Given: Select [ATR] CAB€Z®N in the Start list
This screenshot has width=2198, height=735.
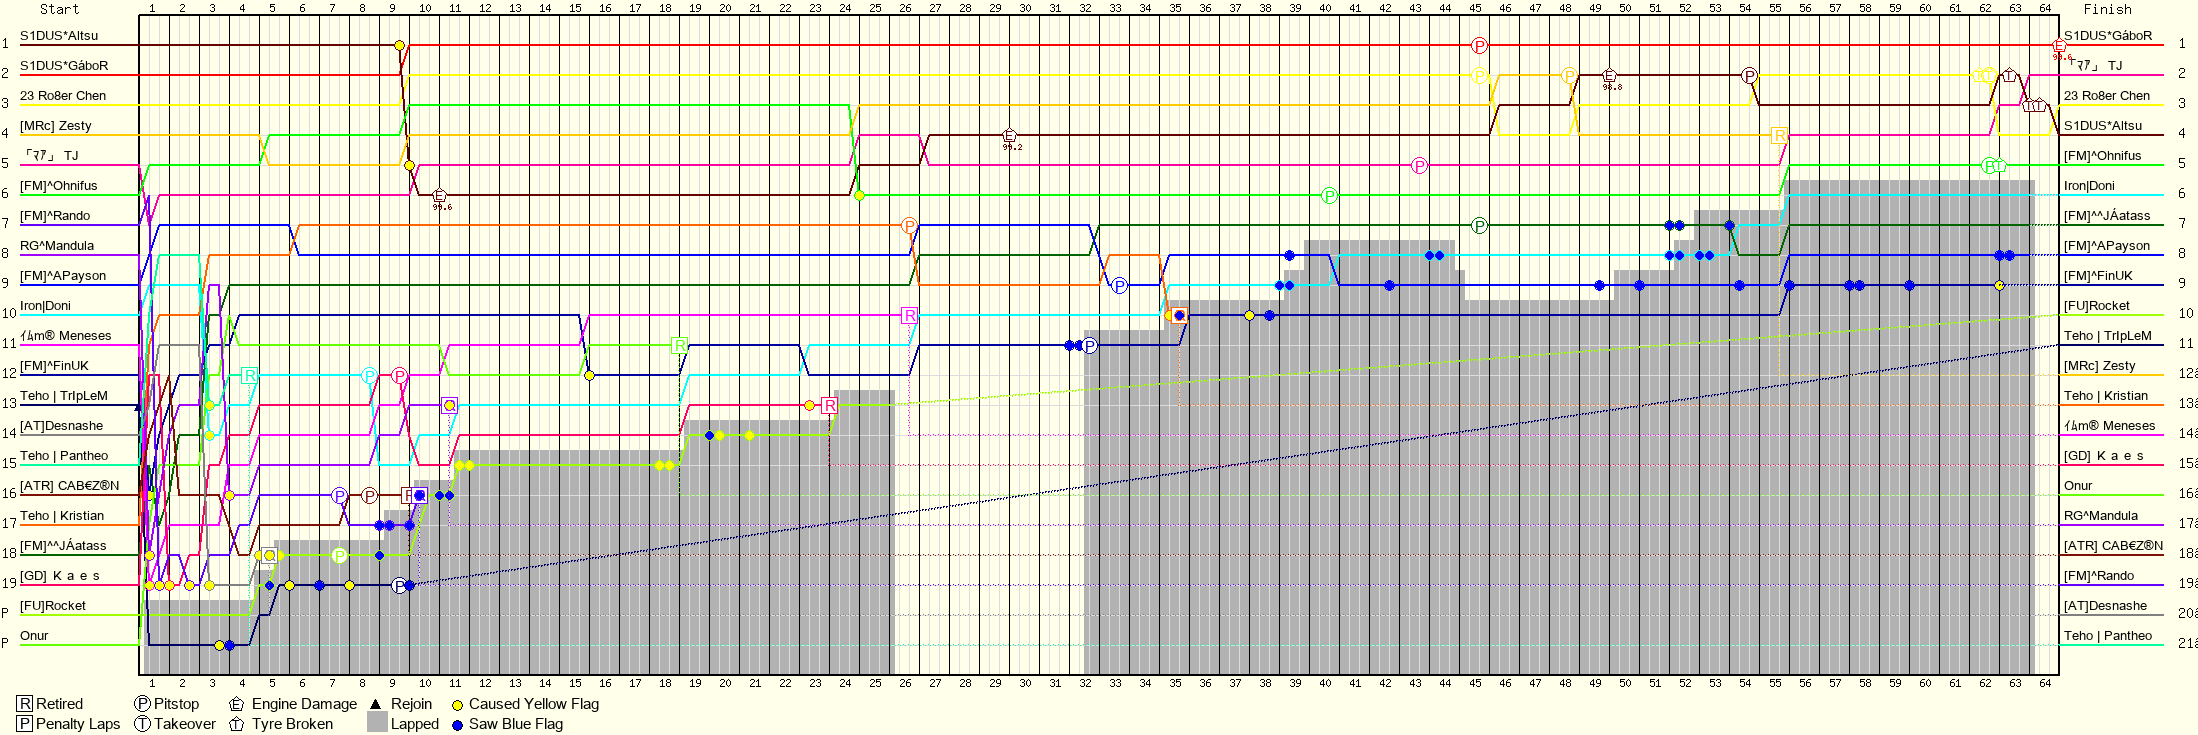Looking at the screenshot, I should point(70,486).
